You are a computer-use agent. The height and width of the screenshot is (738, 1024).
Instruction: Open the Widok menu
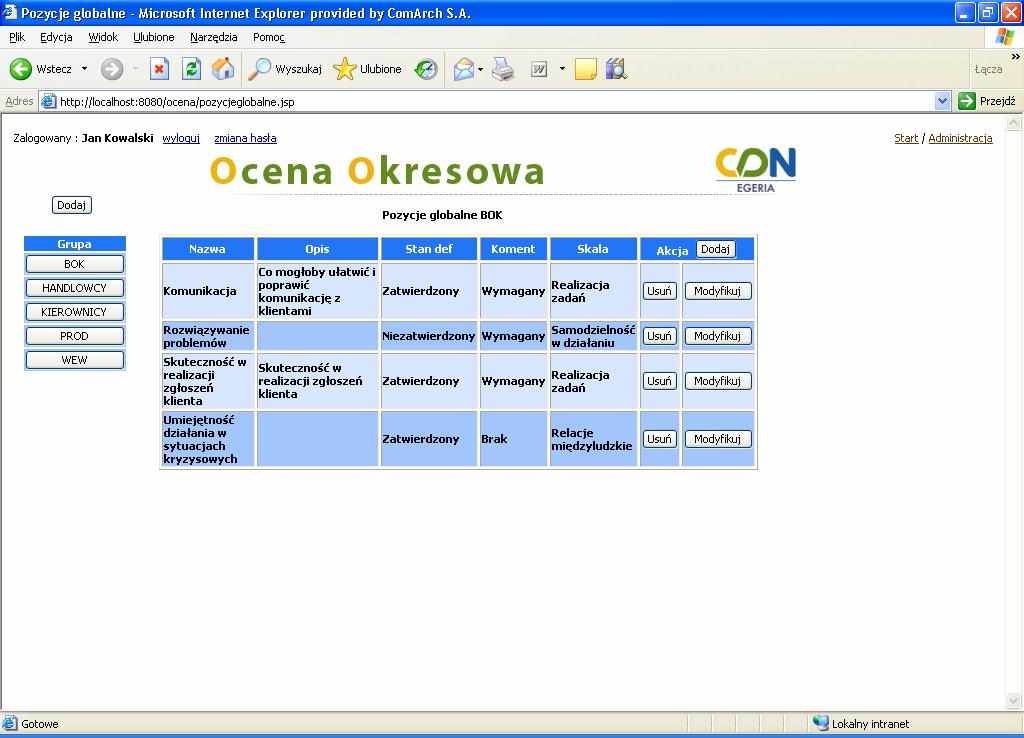click(103, 37)
